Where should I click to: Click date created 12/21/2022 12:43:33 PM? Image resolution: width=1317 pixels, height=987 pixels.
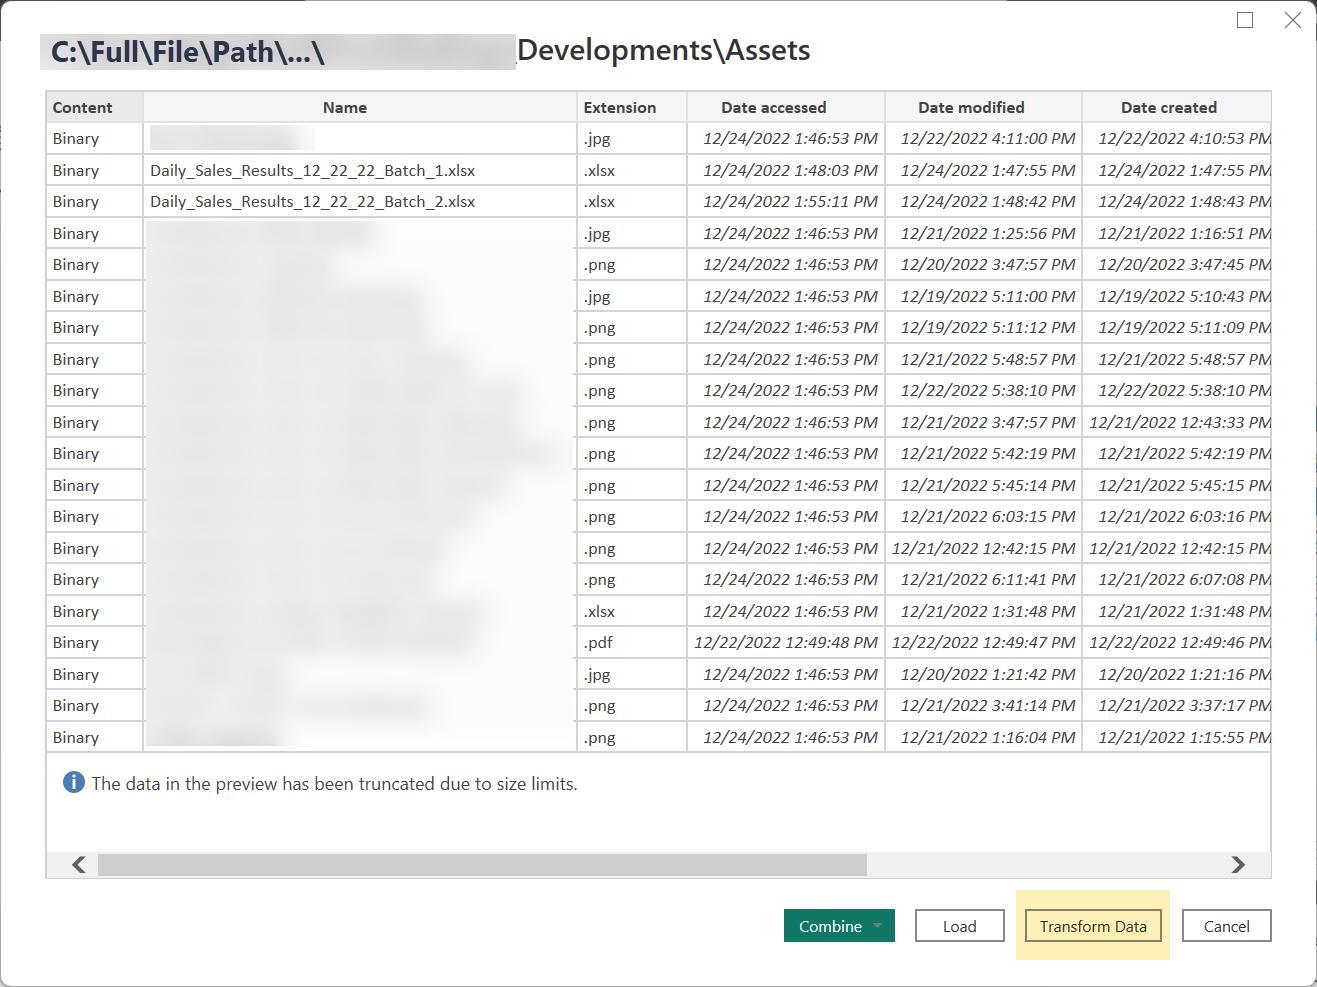coord(1180,422)
